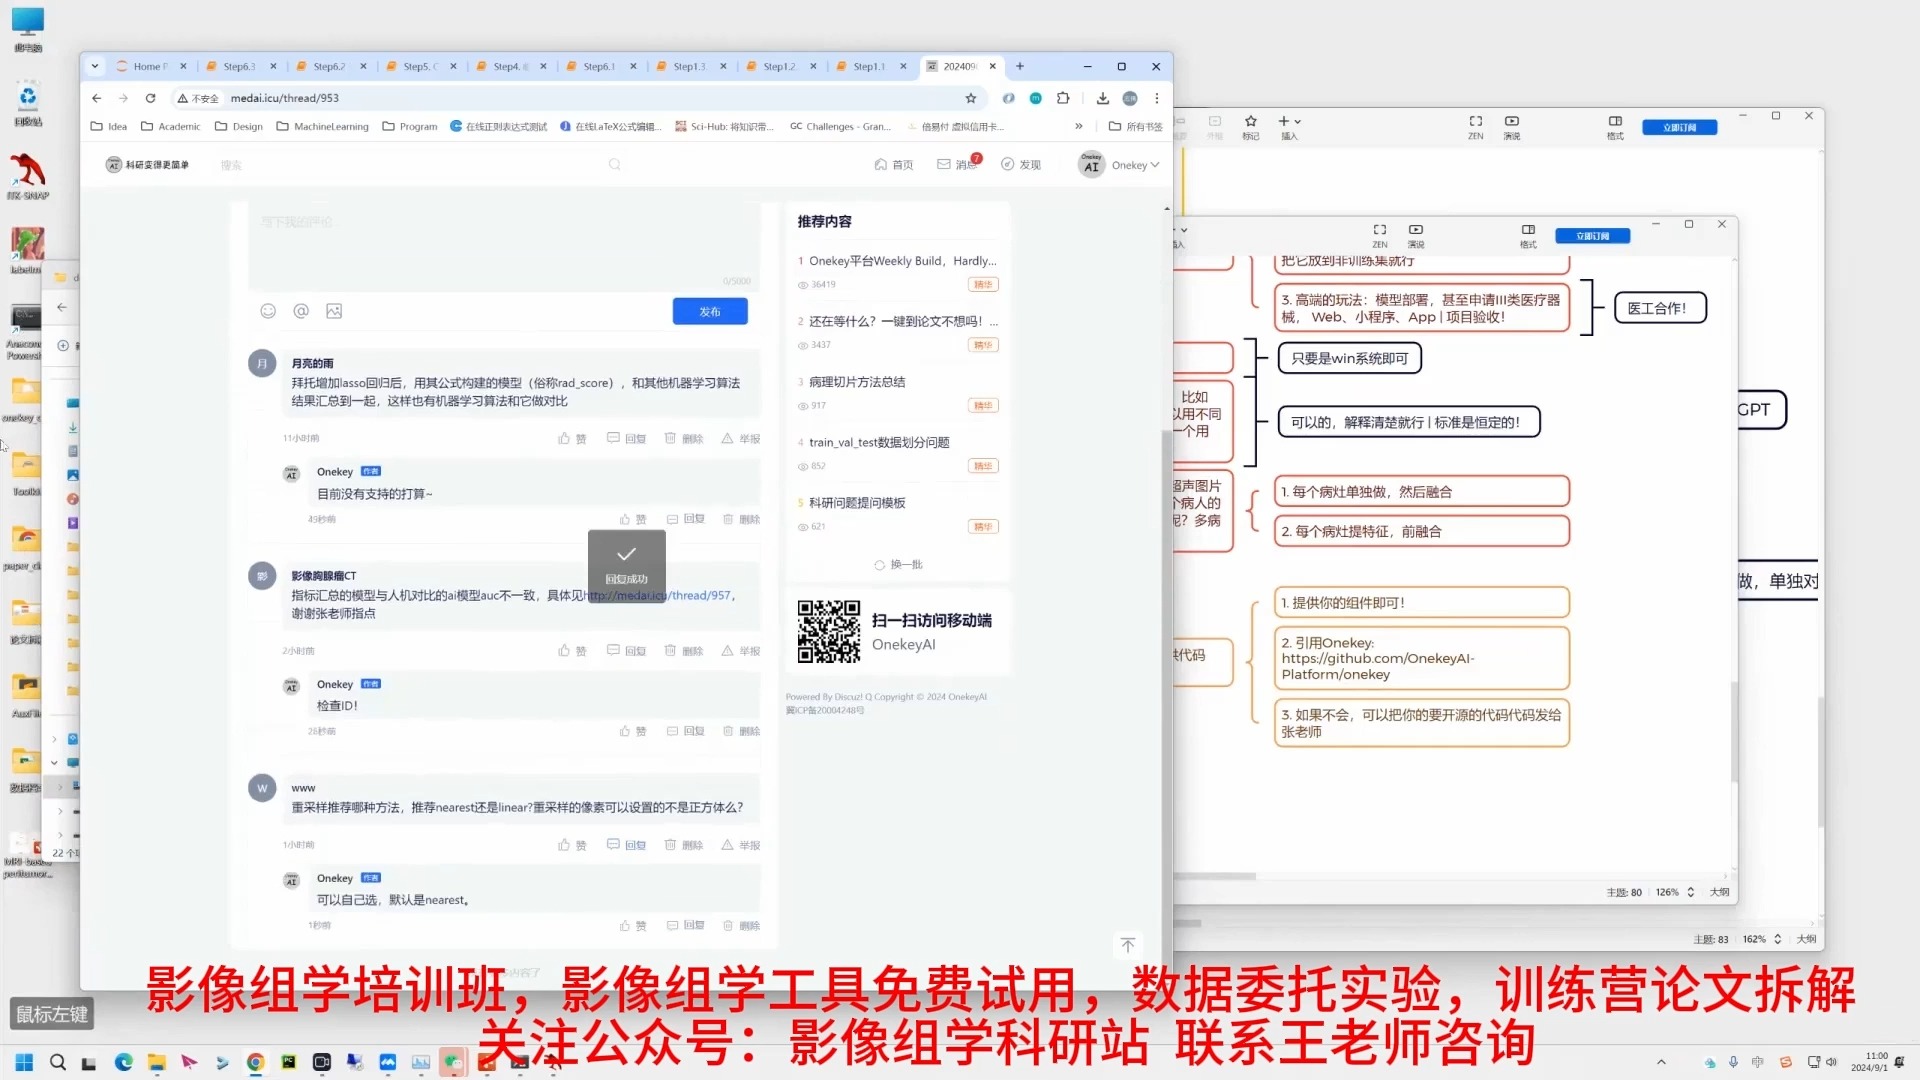Click the comment text area

[x=505, y=247]
